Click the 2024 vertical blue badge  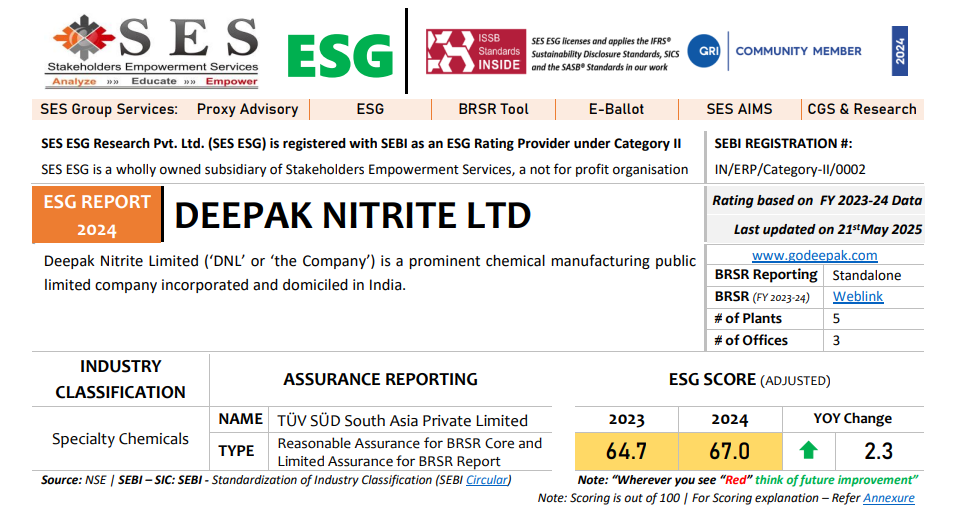[x=900, y=51]
